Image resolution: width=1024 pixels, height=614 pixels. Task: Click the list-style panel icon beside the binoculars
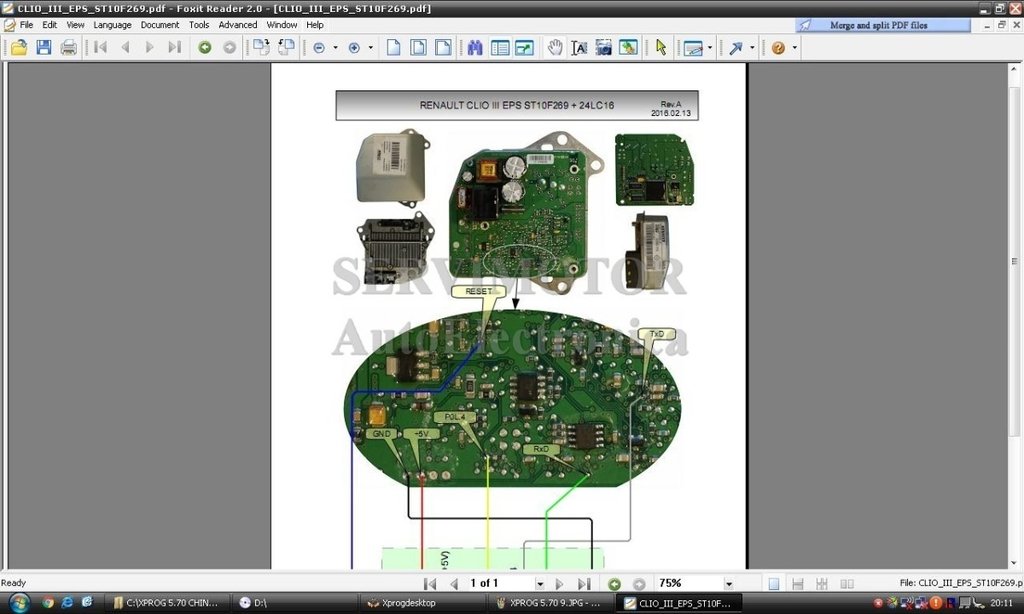pyautogui.click(x=500, y=48)
